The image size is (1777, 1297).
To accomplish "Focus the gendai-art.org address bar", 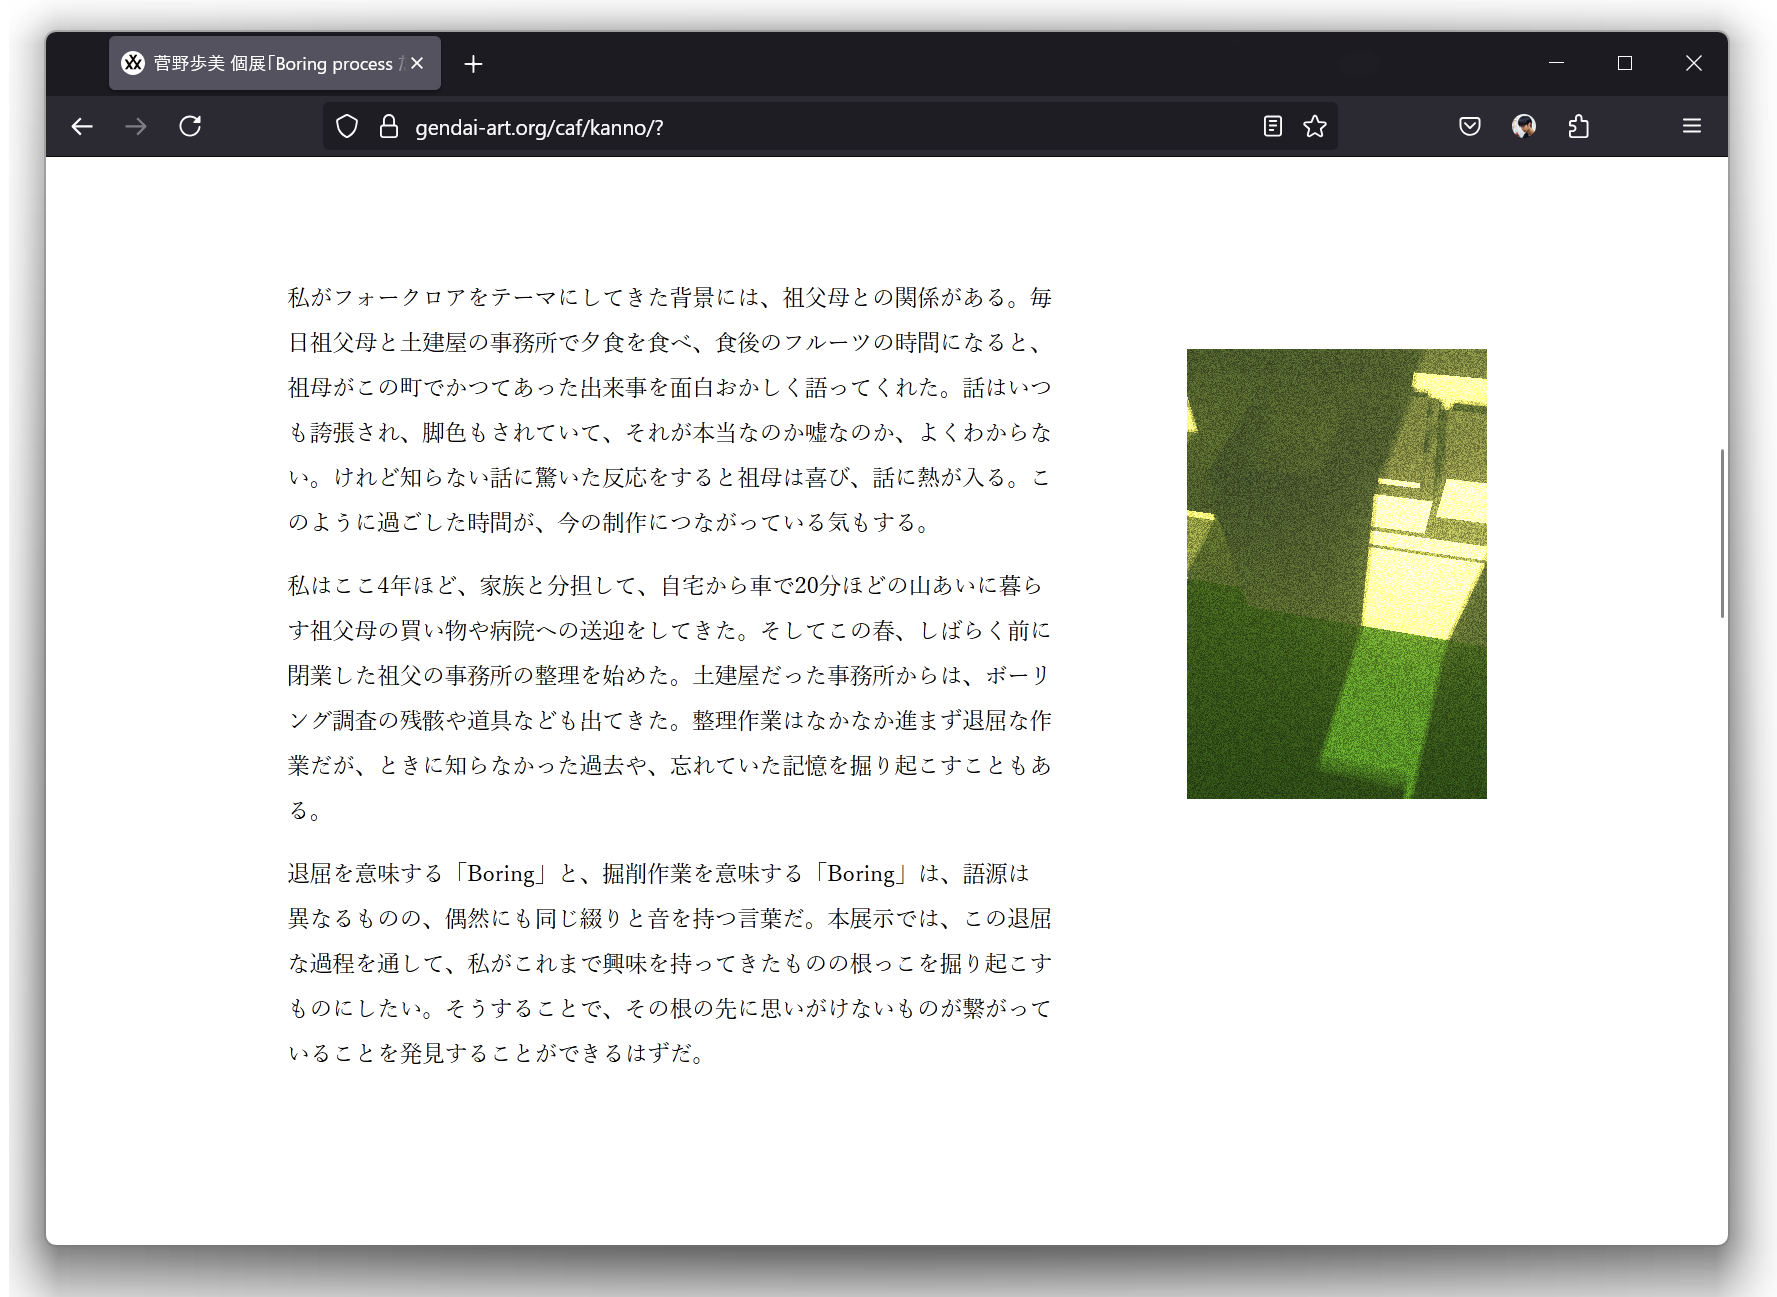I will point(800,127).
